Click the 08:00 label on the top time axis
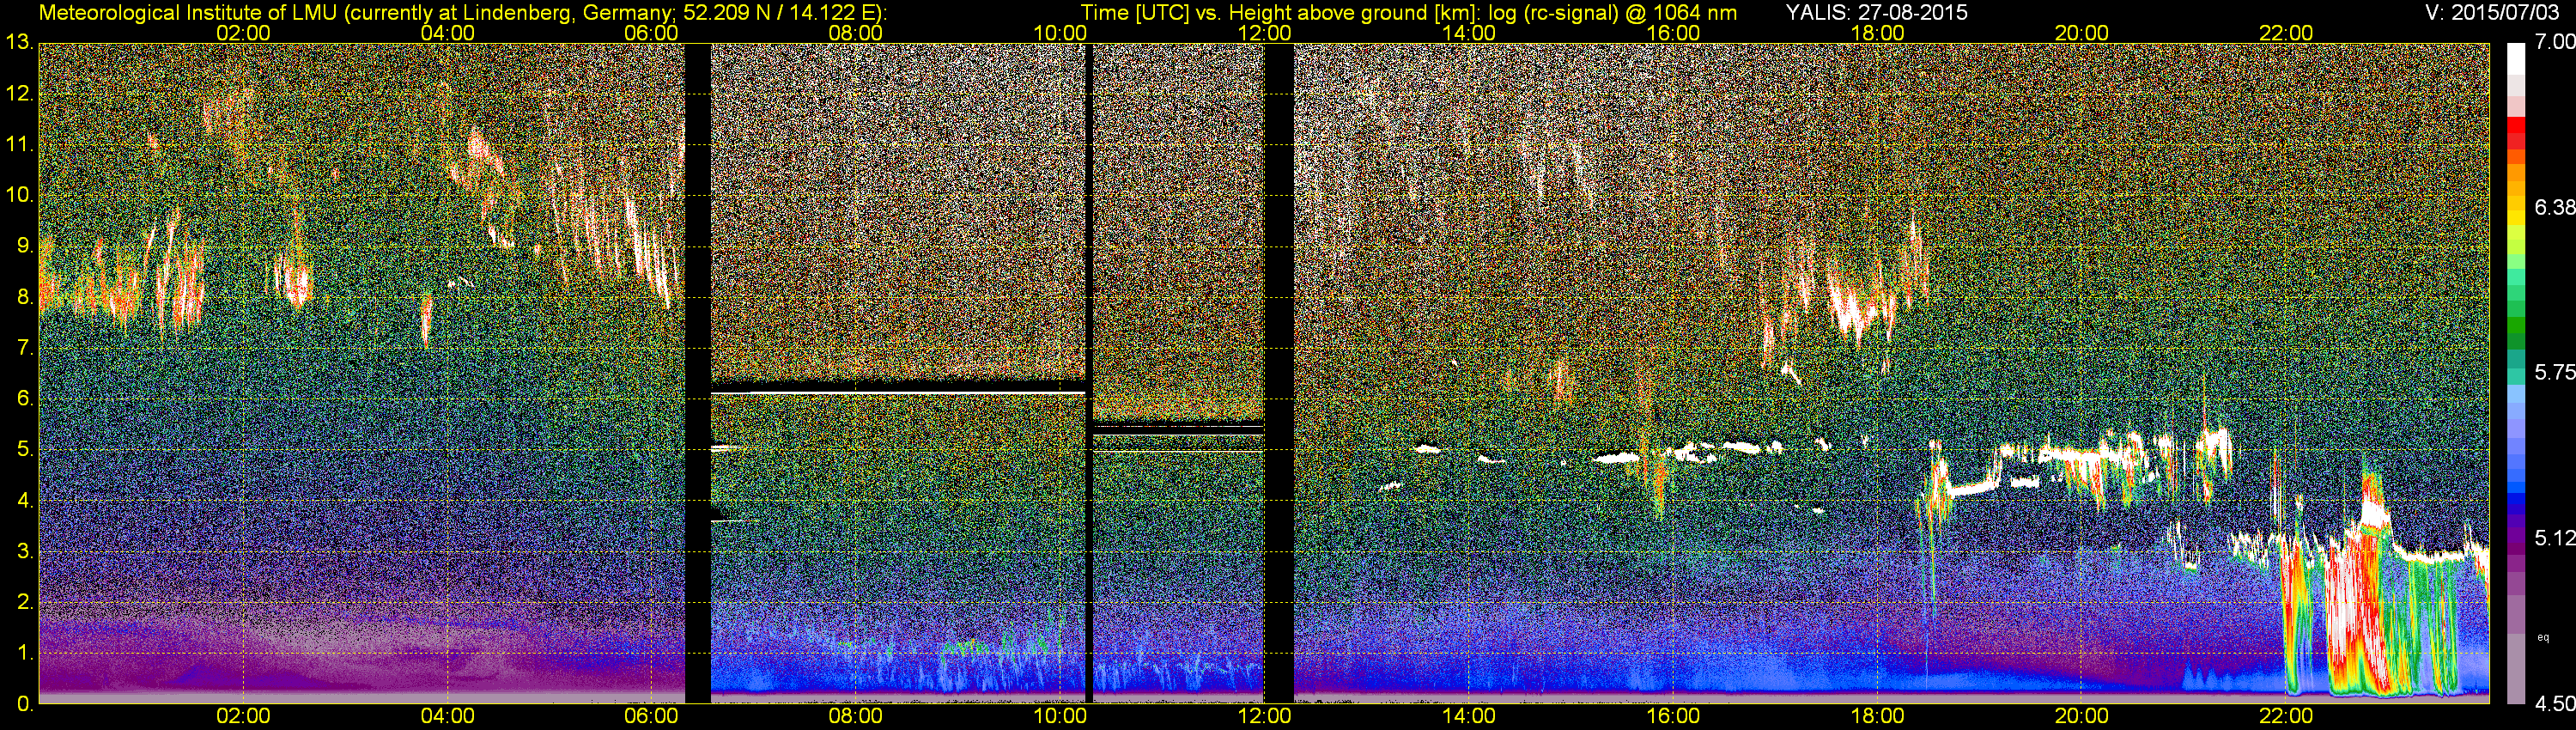This screenshot has width=2576, height=730. tap(856, 33)
